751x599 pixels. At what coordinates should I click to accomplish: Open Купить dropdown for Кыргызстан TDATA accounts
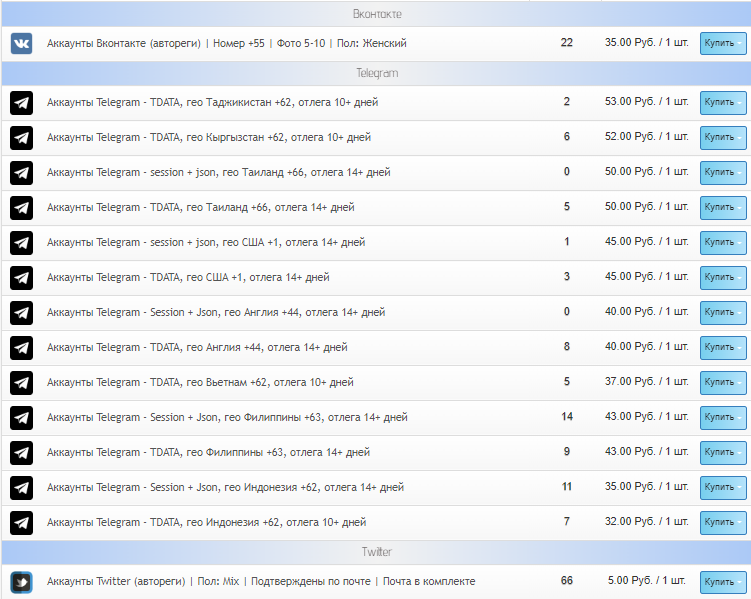(723, 137)
